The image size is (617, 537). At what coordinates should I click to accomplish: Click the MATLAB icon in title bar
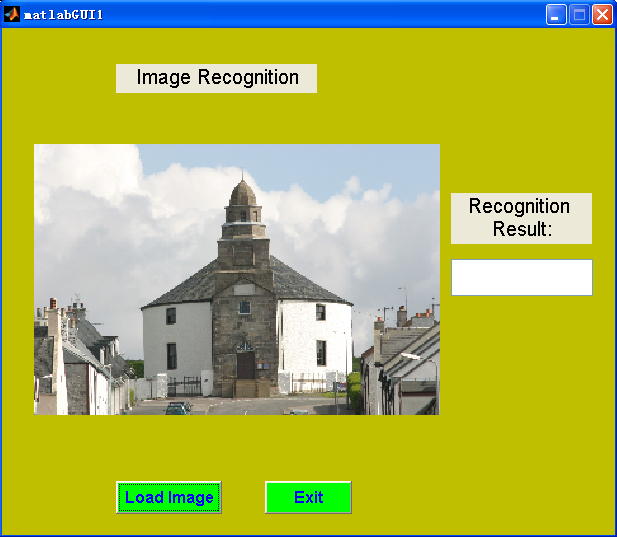coord(12,15)
